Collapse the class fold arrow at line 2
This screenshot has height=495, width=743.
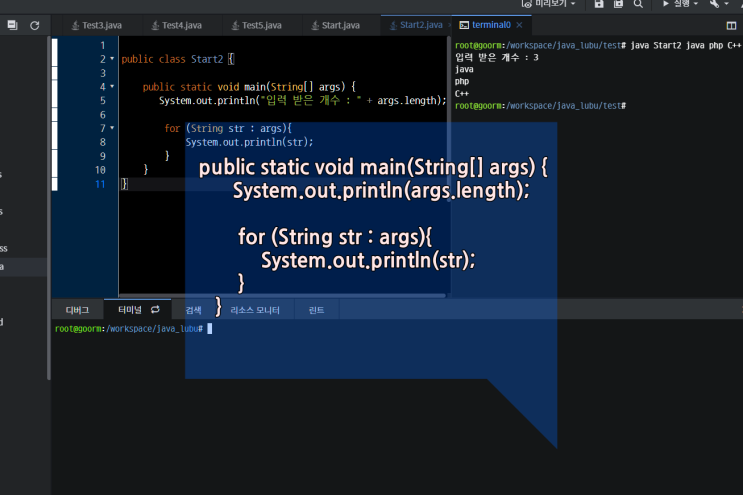[x=112, y=59]
